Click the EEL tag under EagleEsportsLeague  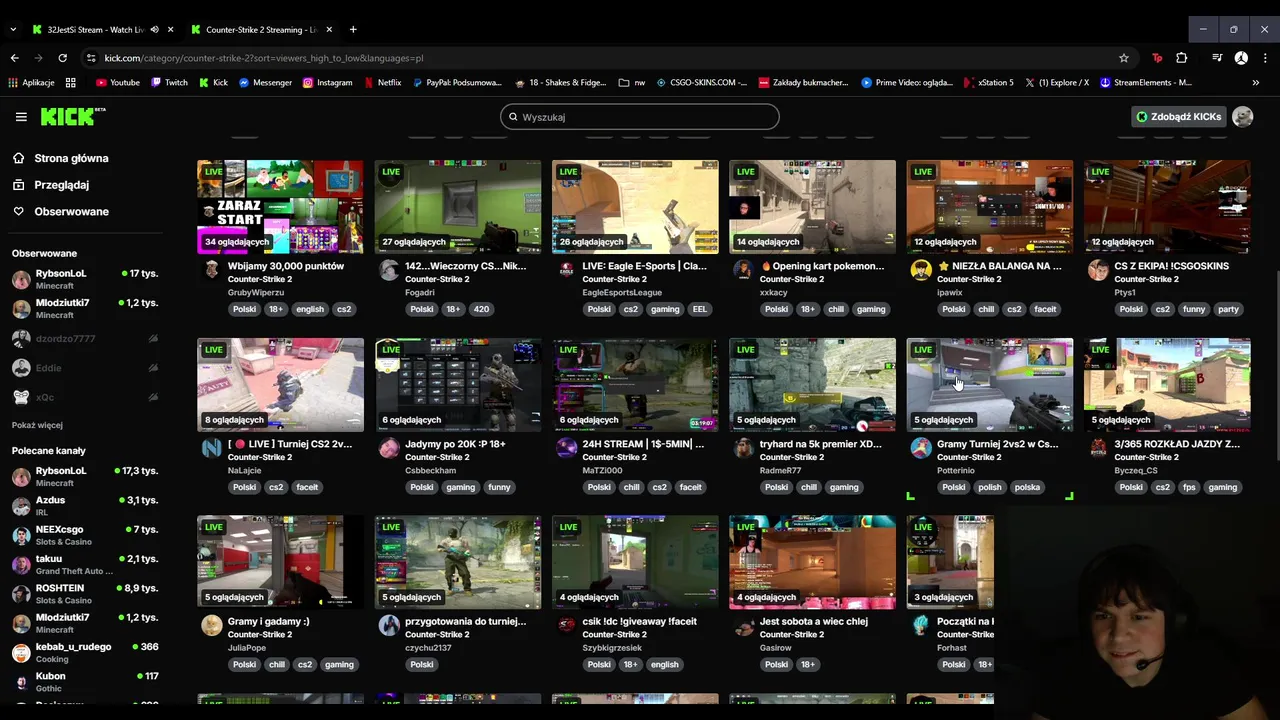[699, 309]
